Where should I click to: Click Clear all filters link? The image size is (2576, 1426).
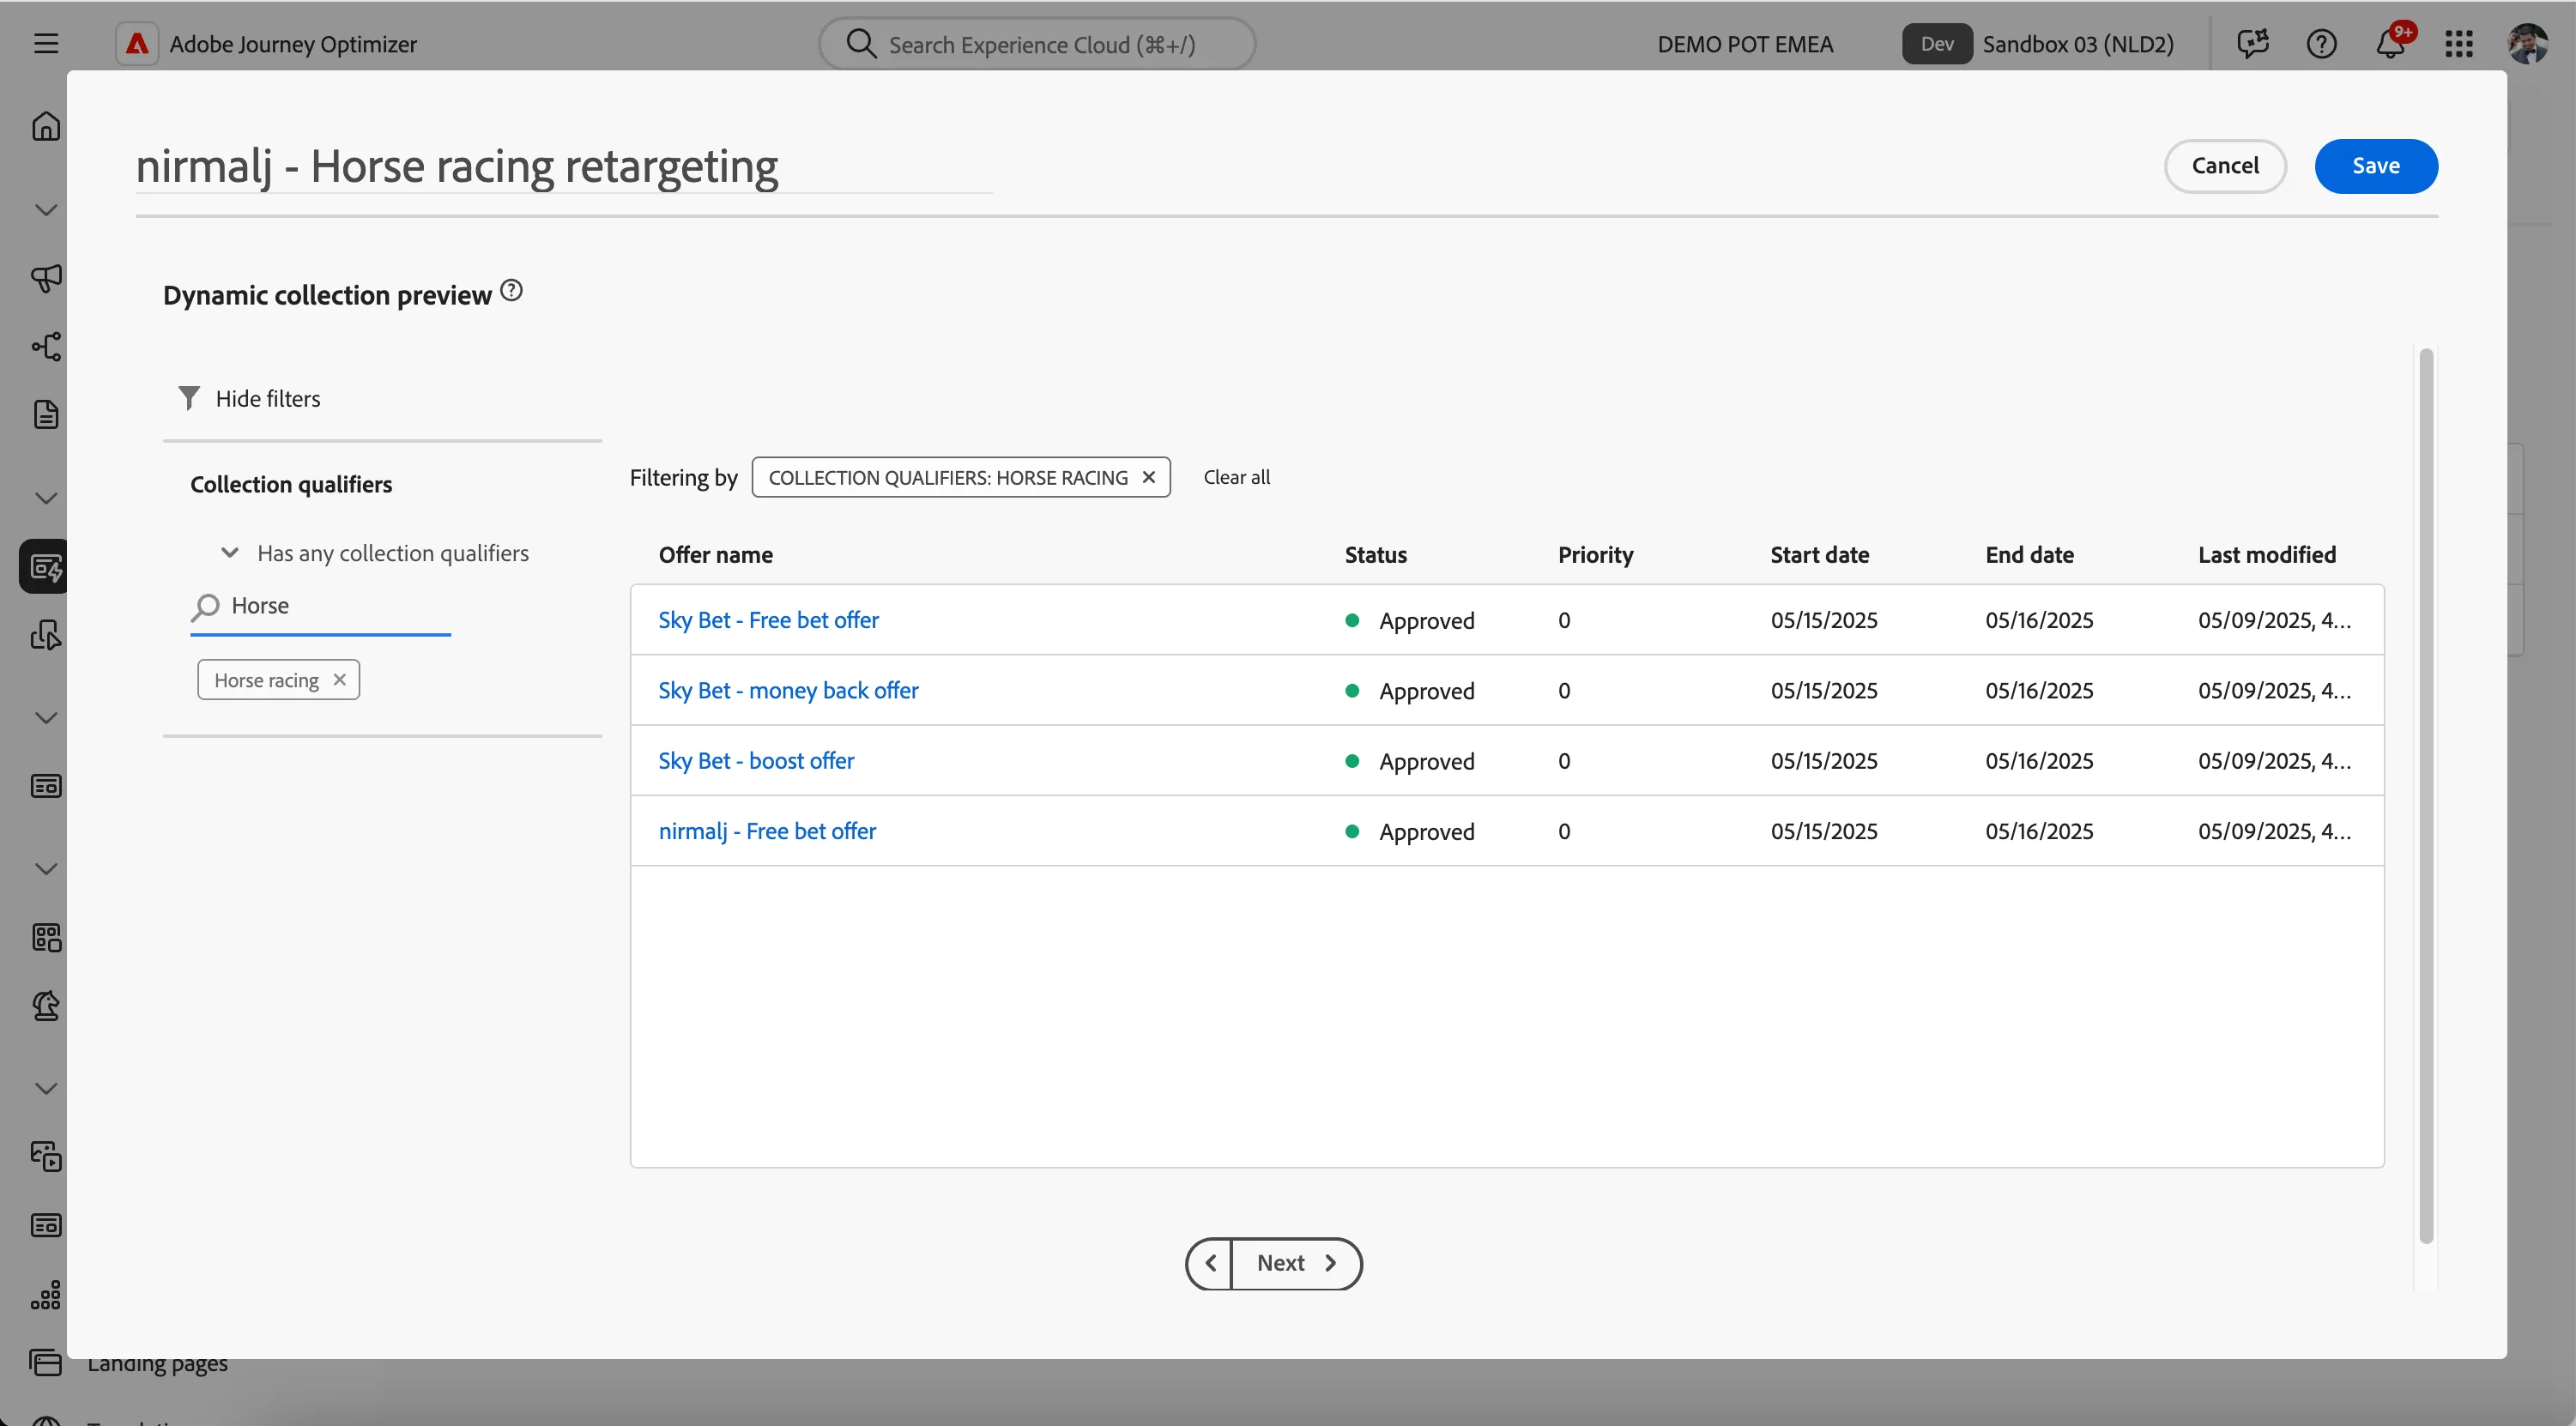(x=1236, y=477)
